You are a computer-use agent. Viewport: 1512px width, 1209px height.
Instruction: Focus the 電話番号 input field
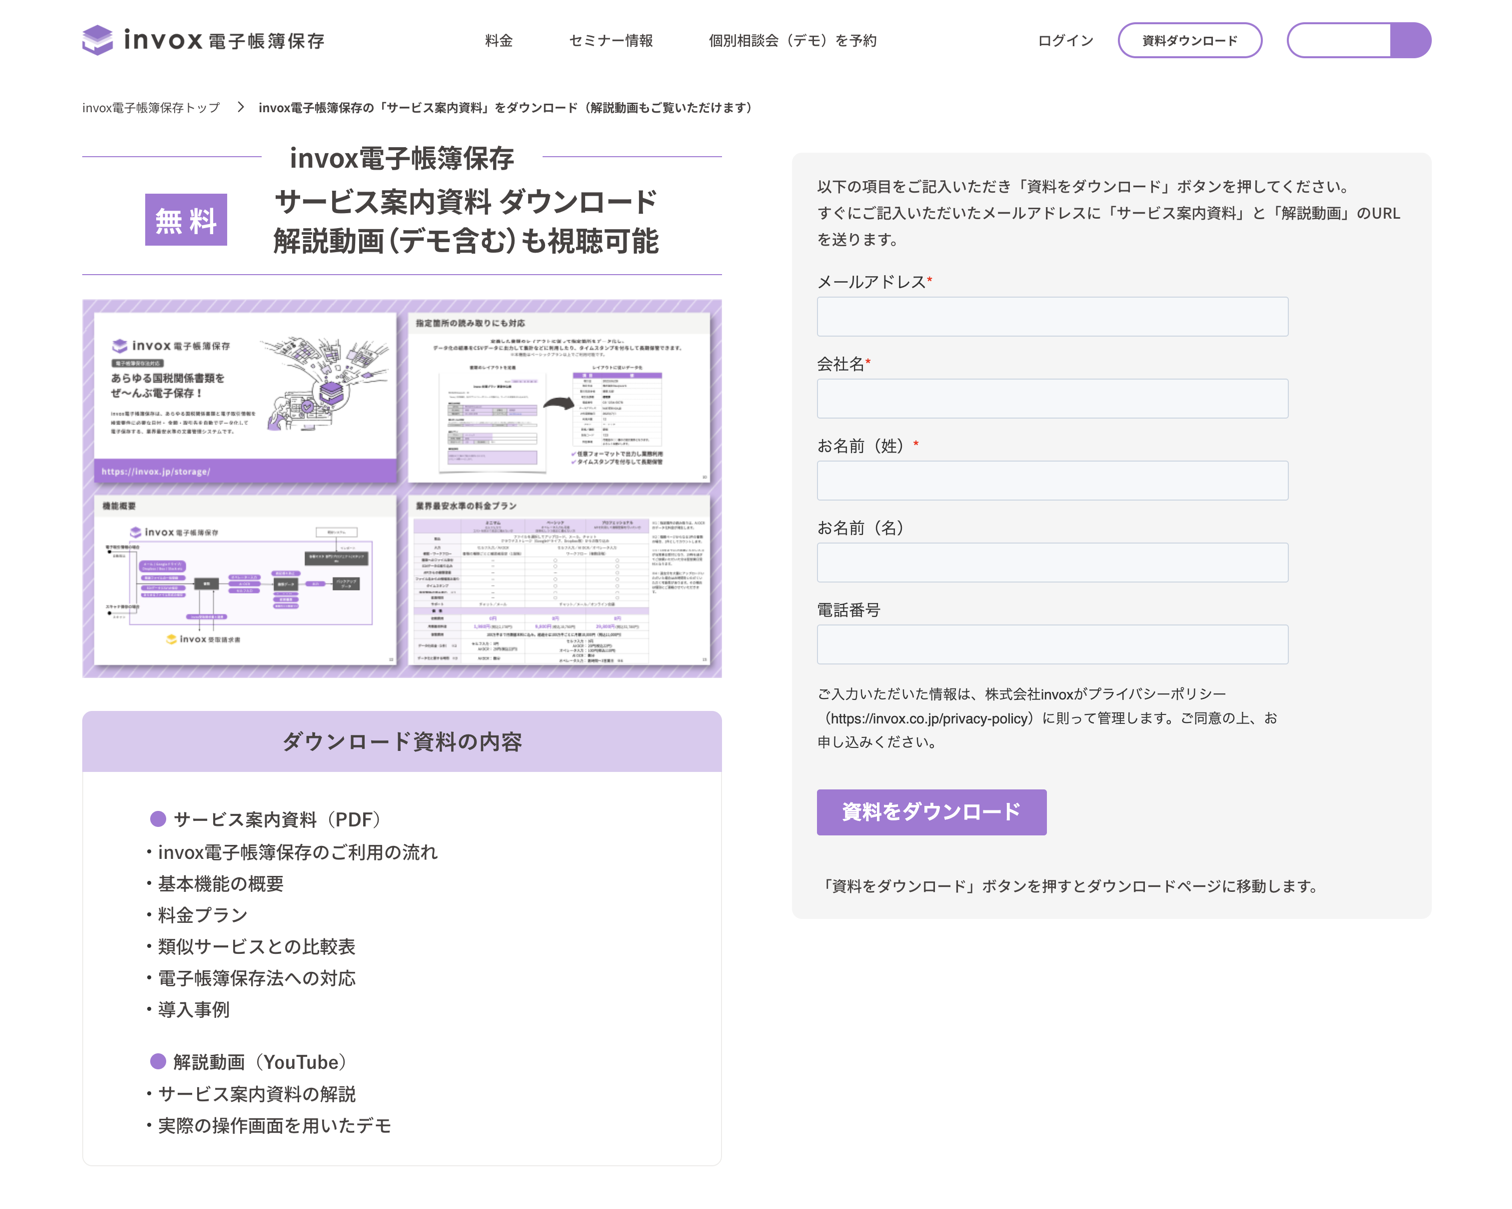click(1052, 645)
